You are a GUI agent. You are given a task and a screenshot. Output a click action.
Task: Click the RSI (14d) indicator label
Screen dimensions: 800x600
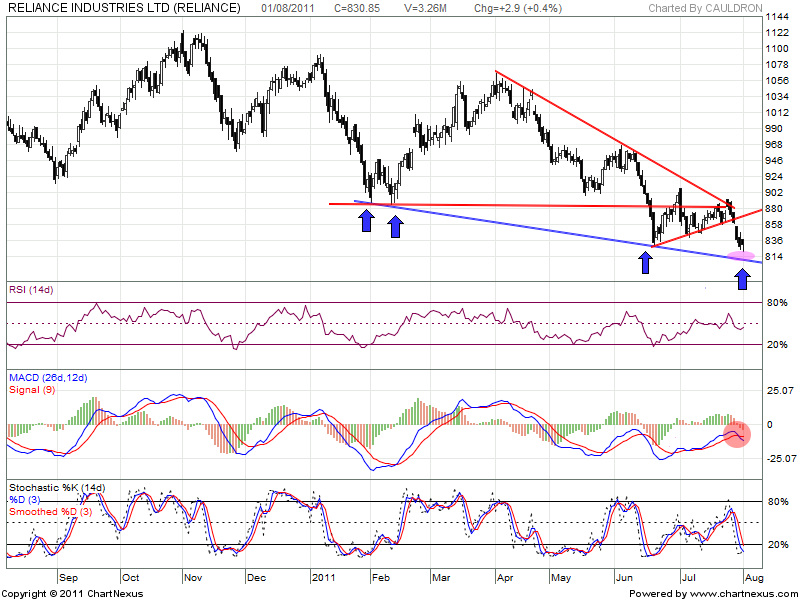click(x=28, y=291)
